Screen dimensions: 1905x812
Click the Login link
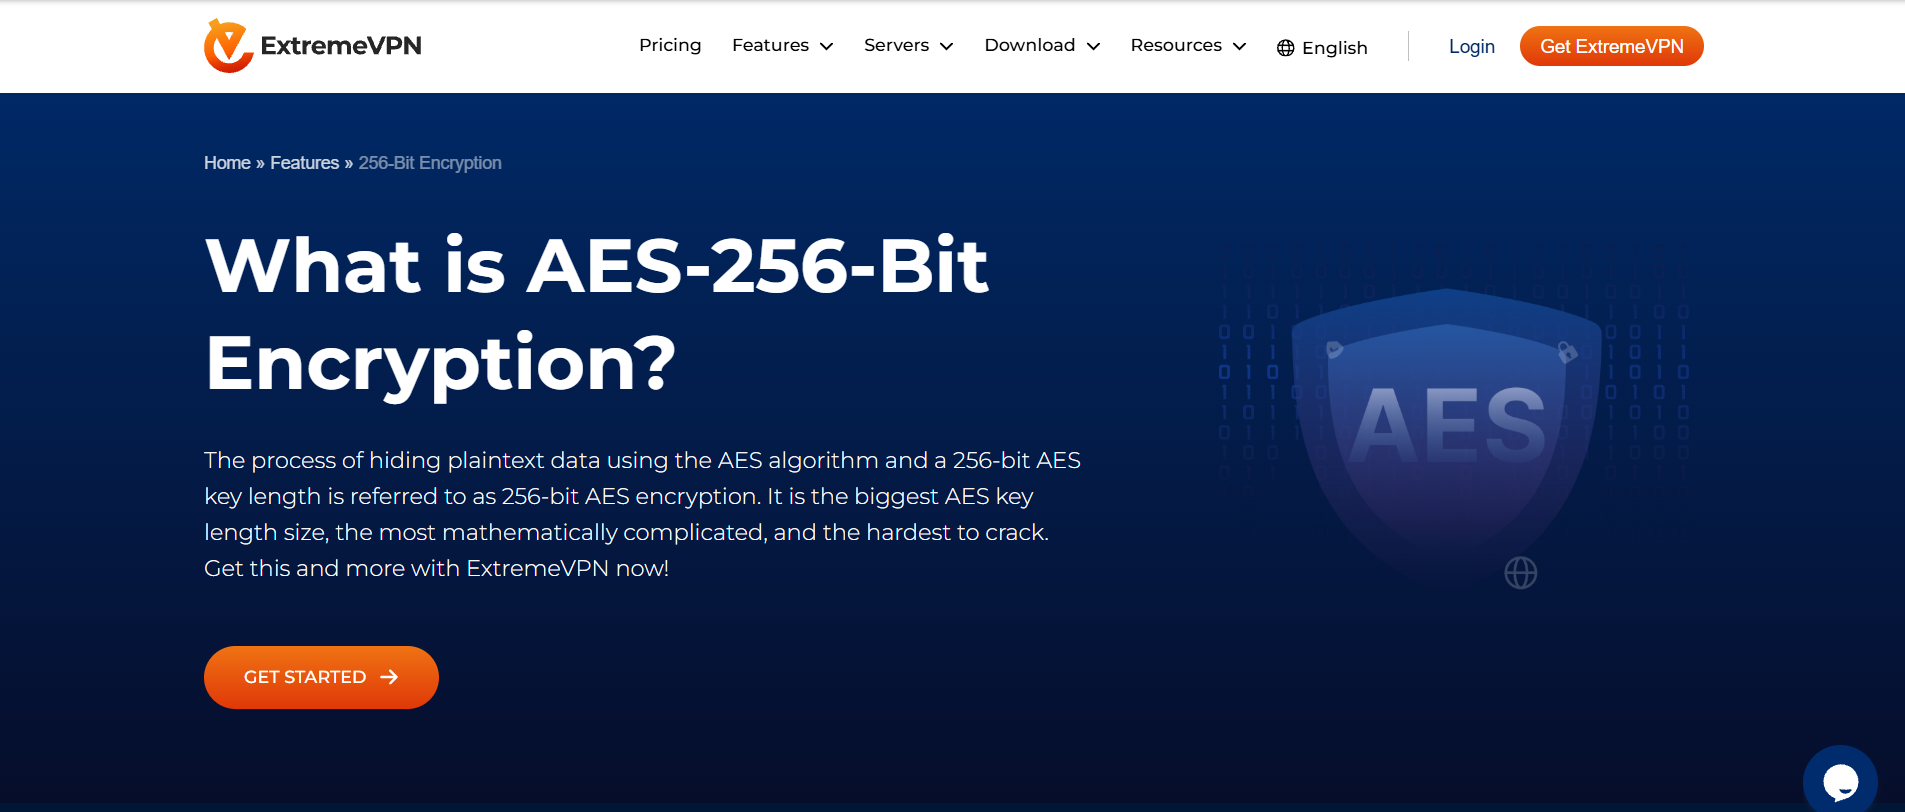pyautogui.click(x=1472, y=46)
